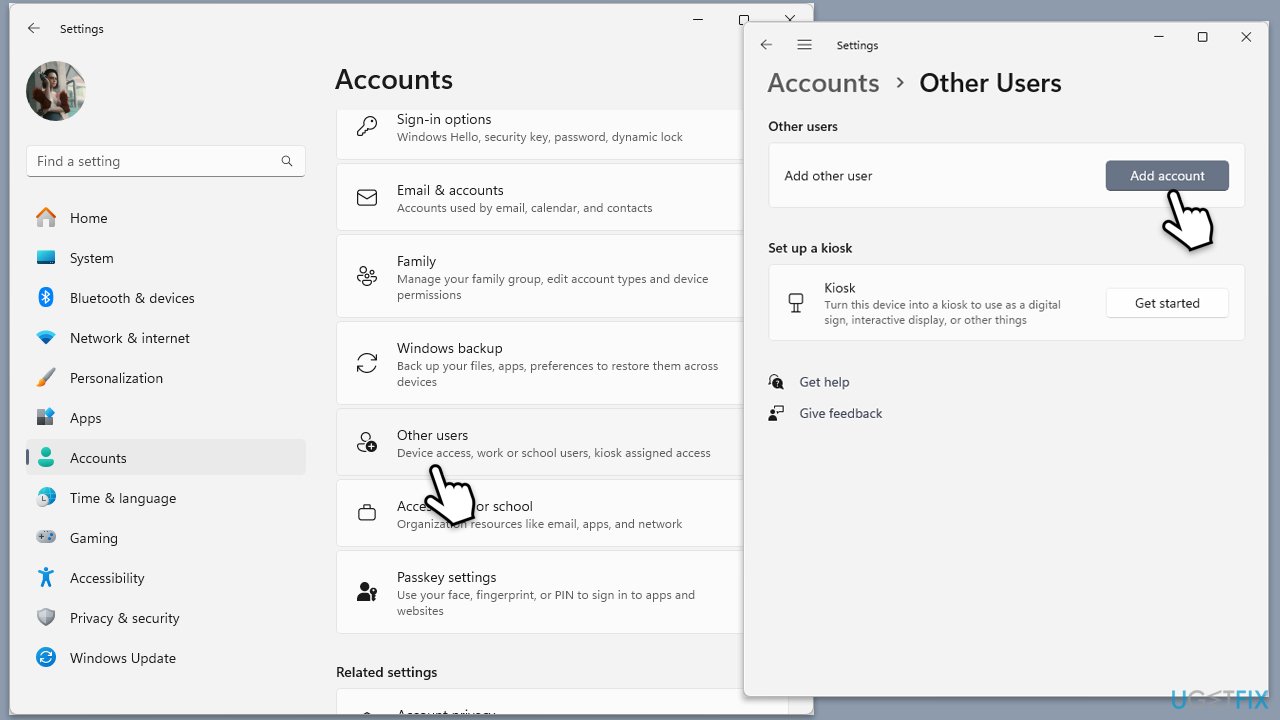Open Other users row
The image size is (1280, 720).
coord(538,442)
